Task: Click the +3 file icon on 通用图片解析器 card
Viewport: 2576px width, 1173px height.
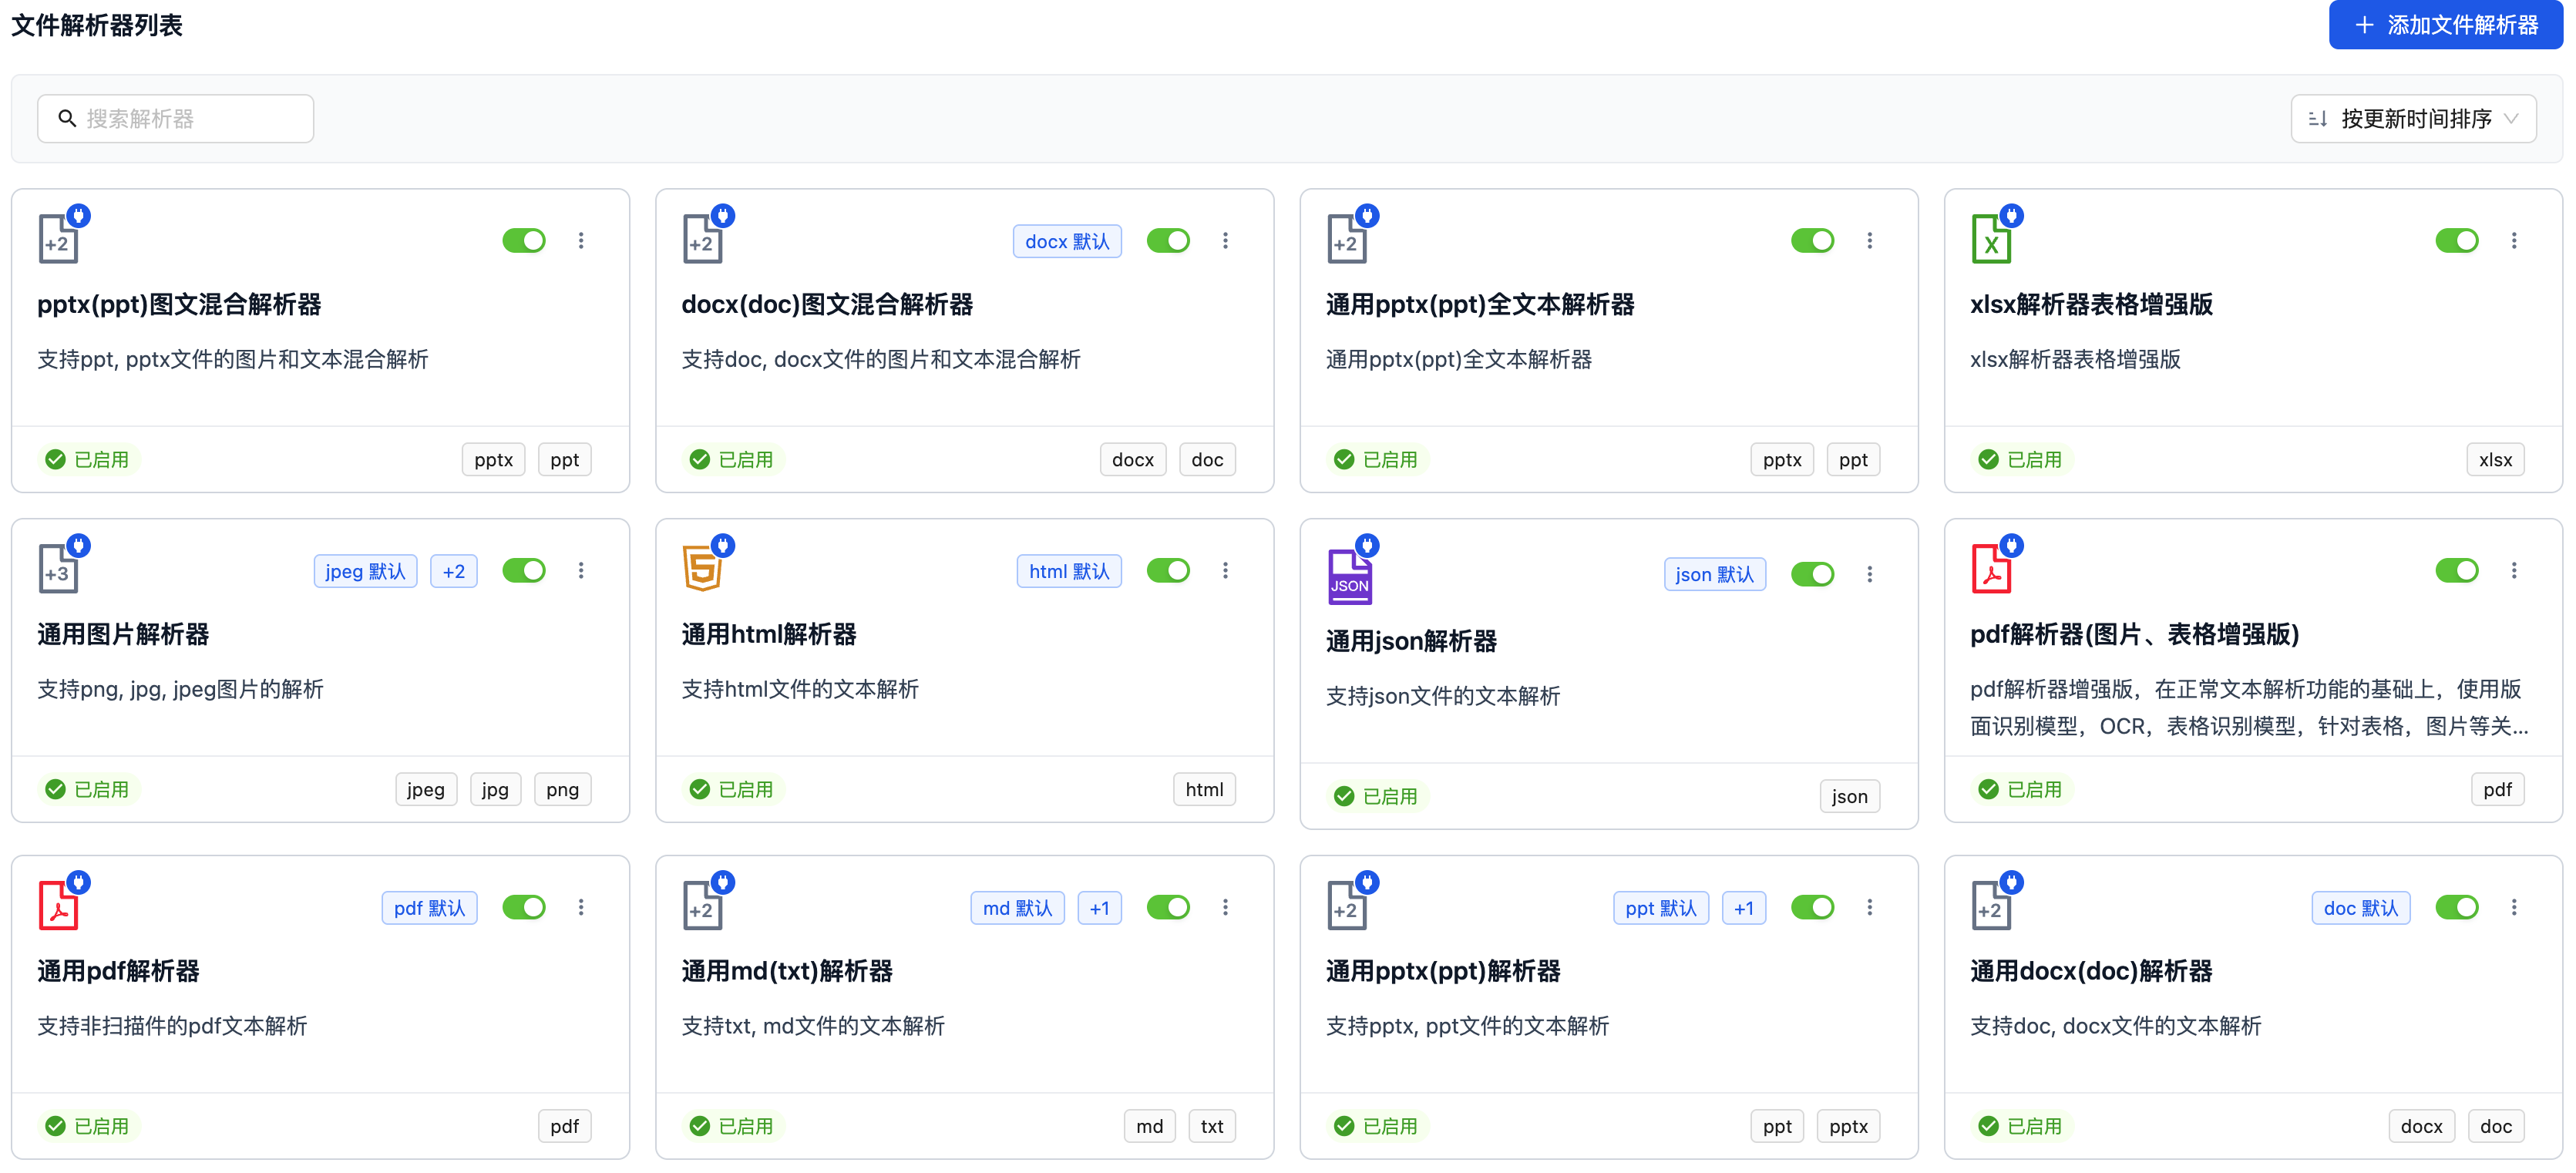Action: (x=57, y=567)
